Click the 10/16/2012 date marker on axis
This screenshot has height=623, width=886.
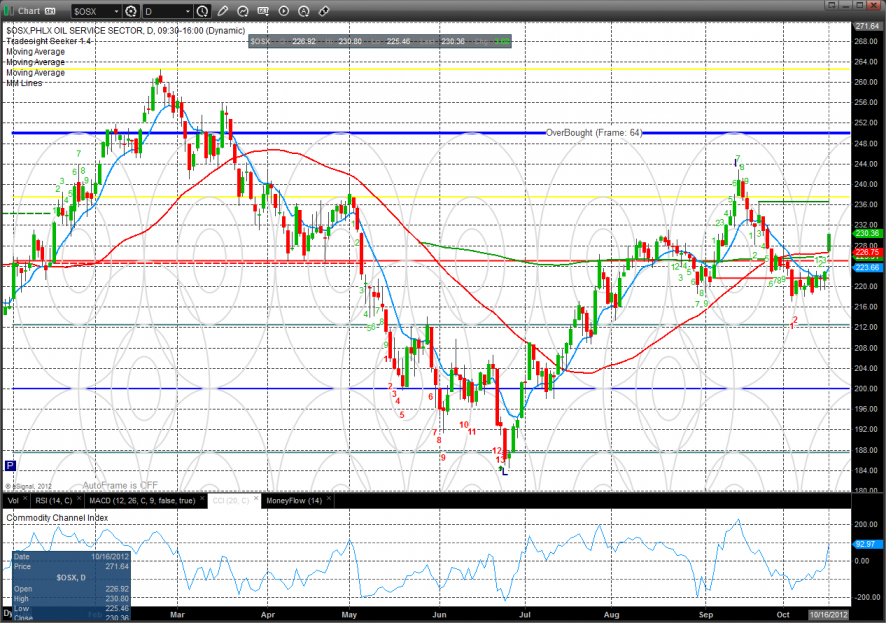pyautogui.click(x=828, y=615)
